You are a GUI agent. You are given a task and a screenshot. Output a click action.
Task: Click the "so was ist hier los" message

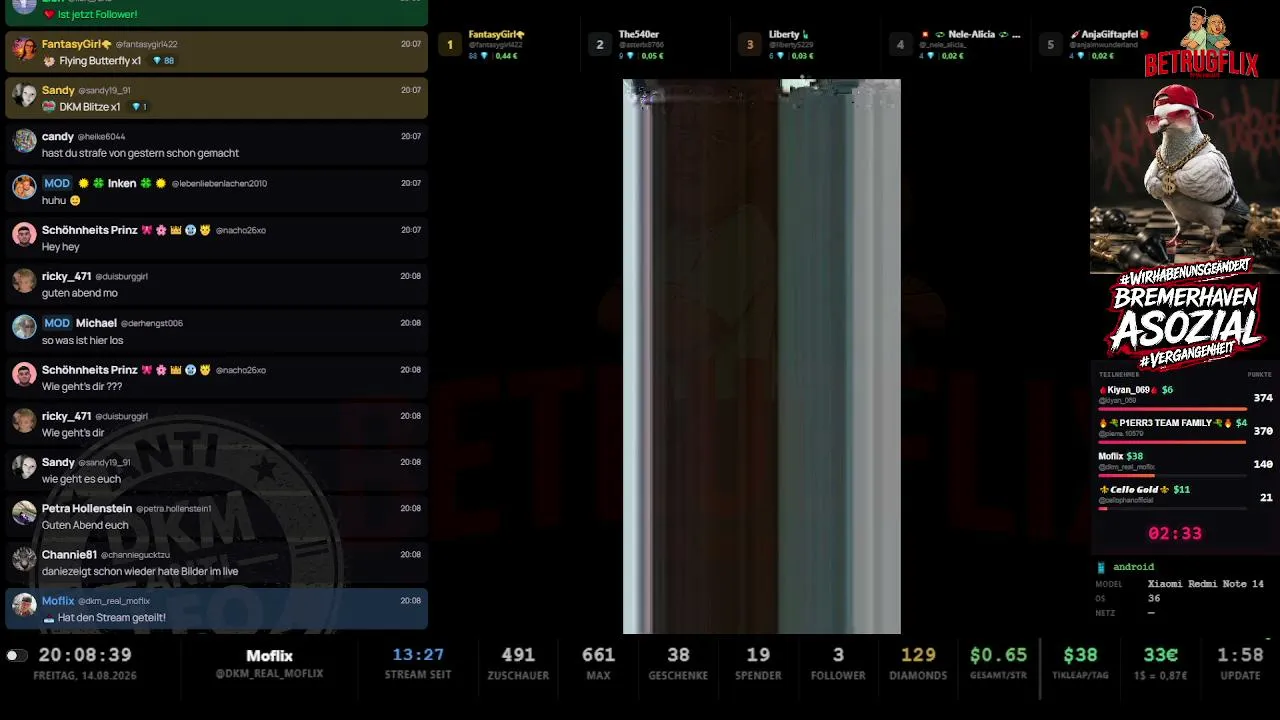tap(84, 340)
